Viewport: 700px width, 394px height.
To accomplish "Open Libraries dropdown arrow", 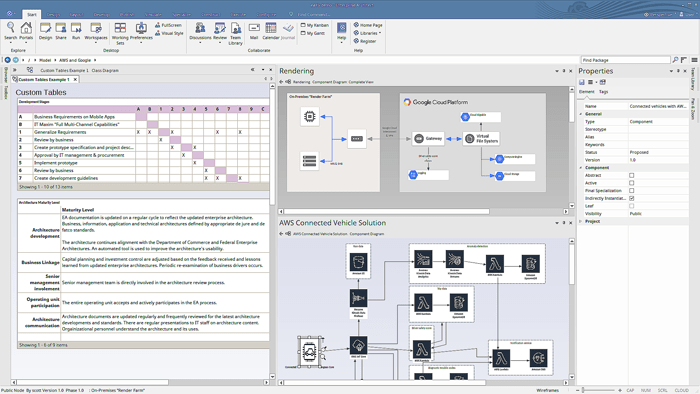I will tap(380, 33).
